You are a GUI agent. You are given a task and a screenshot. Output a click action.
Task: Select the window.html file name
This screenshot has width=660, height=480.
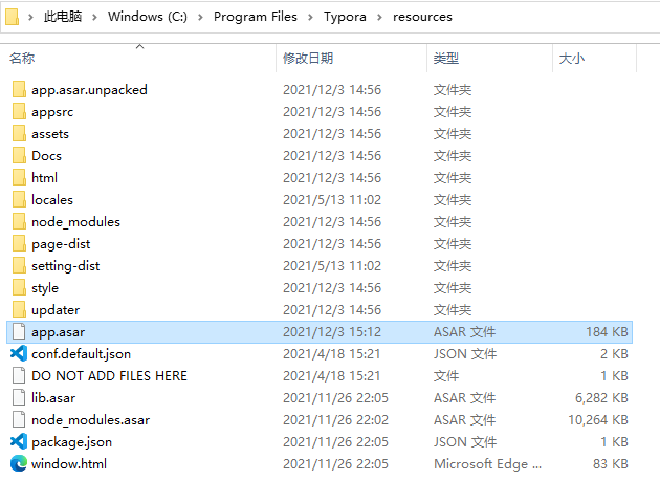click(69, 464)
